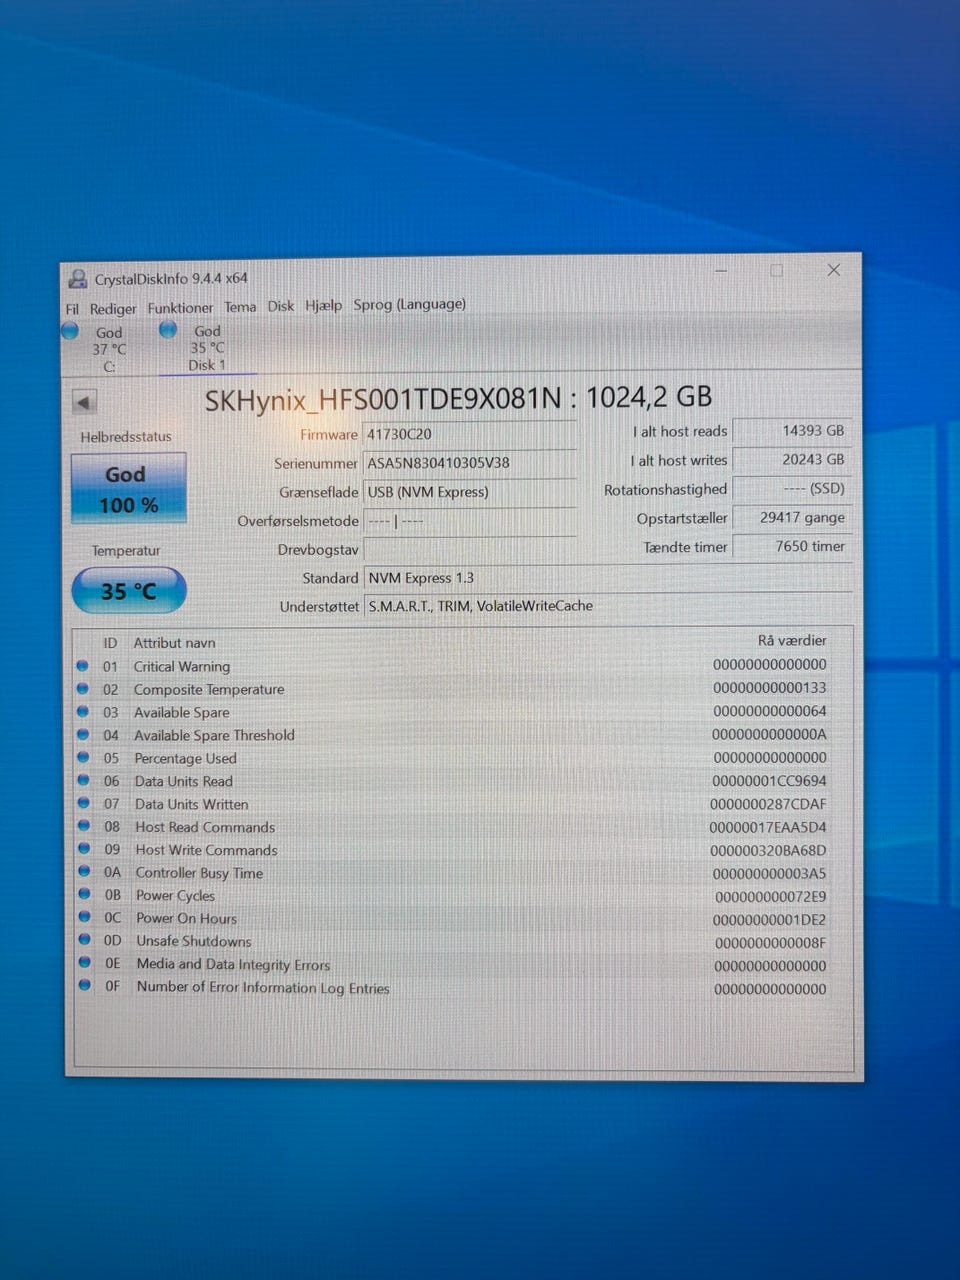Click the status dot for Controller Busy Time
The width and height of the screenshot is (960, 1280).
click(x=84, y=871)
